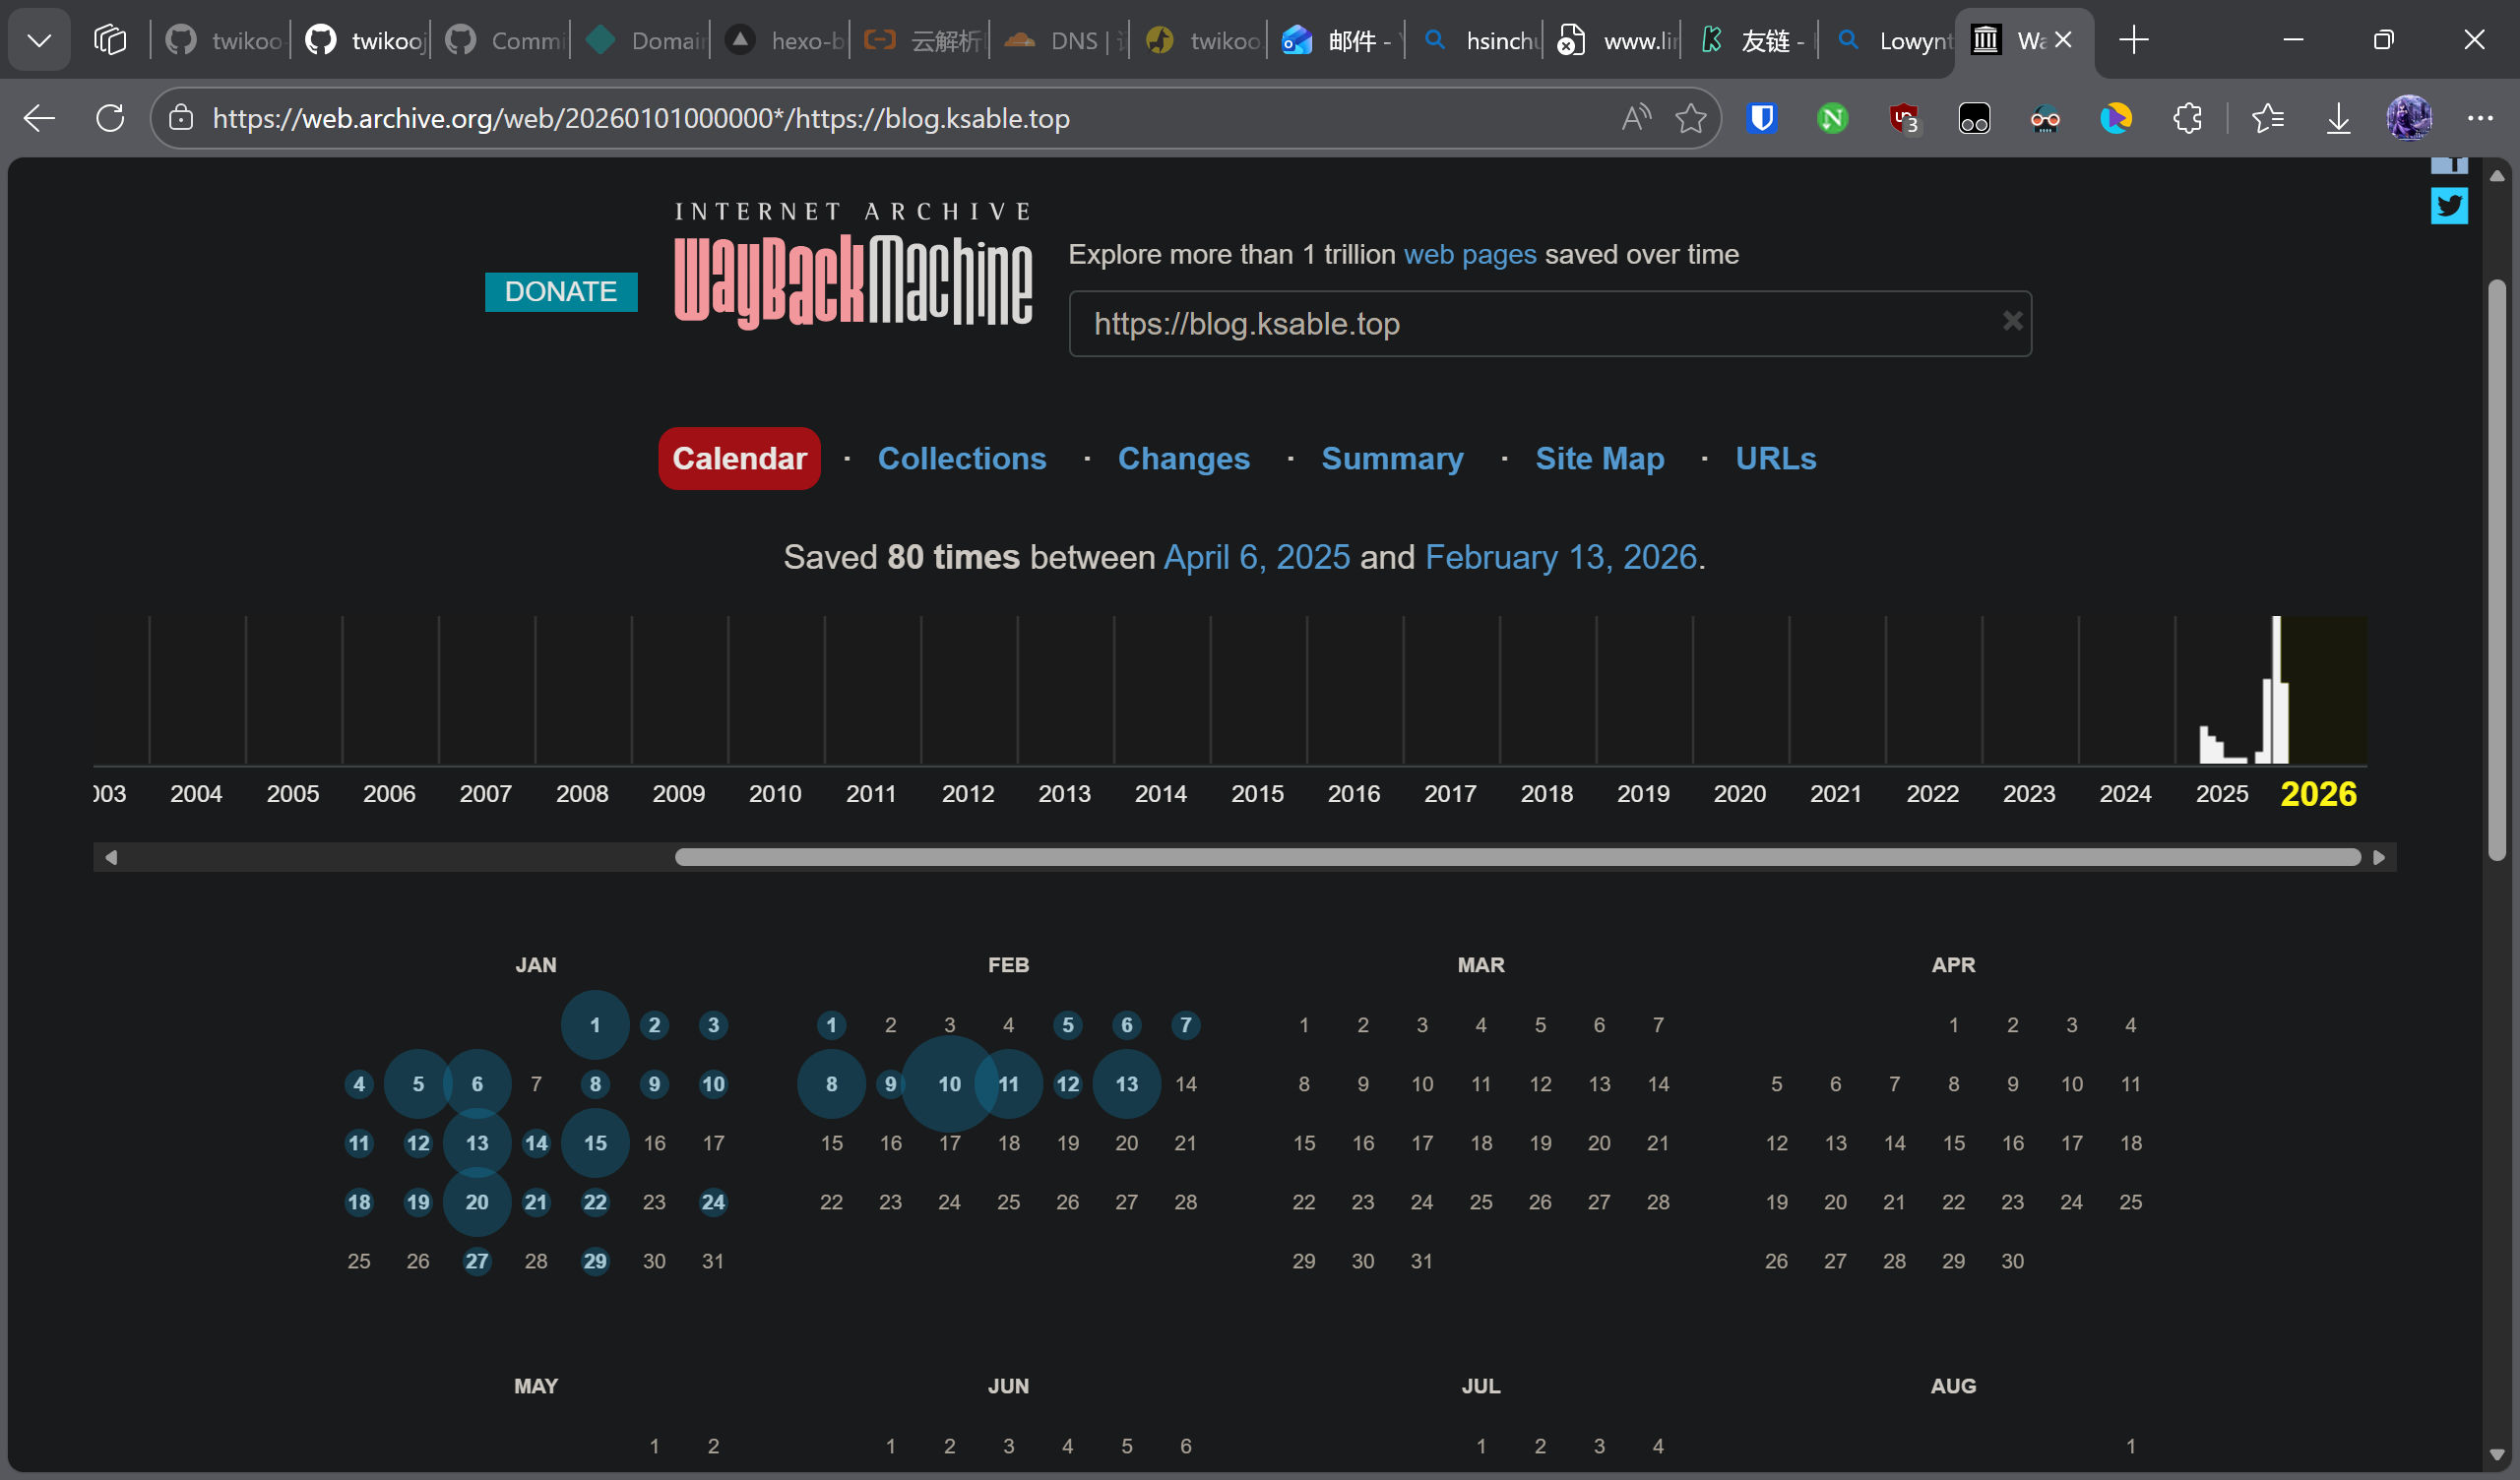Click the Twitter share icon

tap(2448, 206)
